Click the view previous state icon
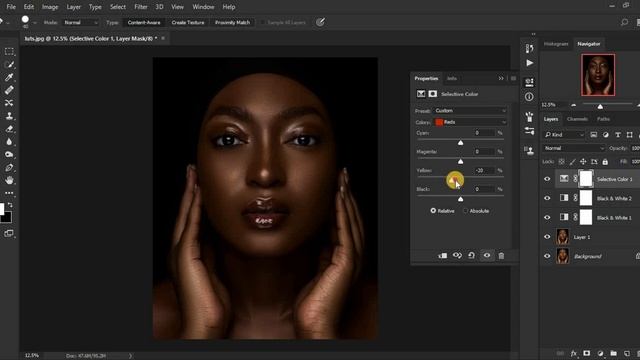Image resolution: width=640 pixels, height=360 pixels. click(x=457, y=256)
